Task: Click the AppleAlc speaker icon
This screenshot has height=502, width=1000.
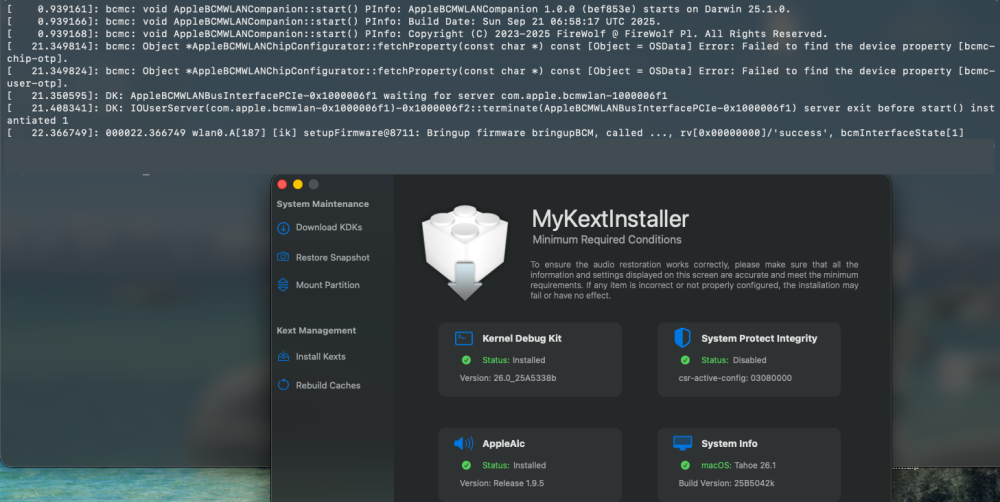Action: coord(464,443)
